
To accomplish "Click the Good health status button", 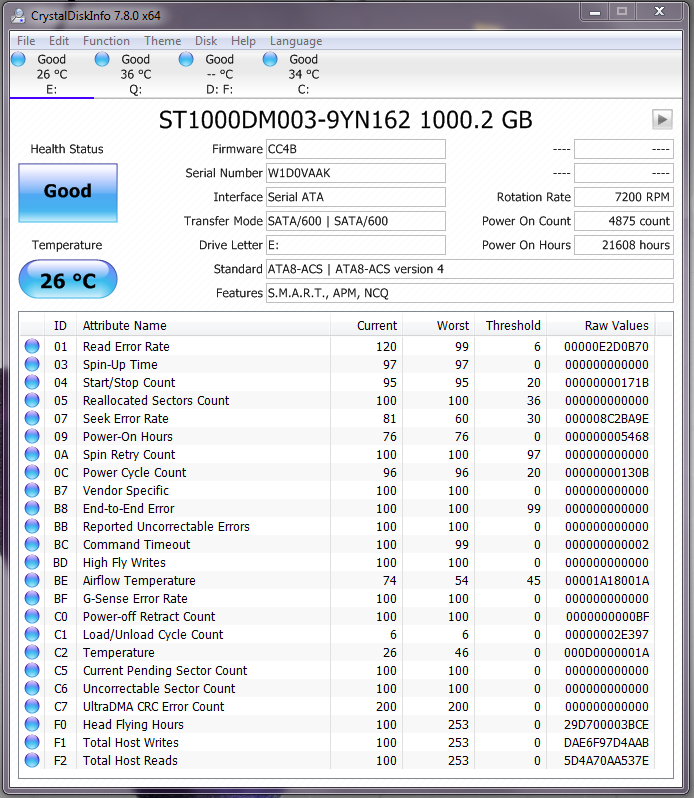I will tap(68, 193).
